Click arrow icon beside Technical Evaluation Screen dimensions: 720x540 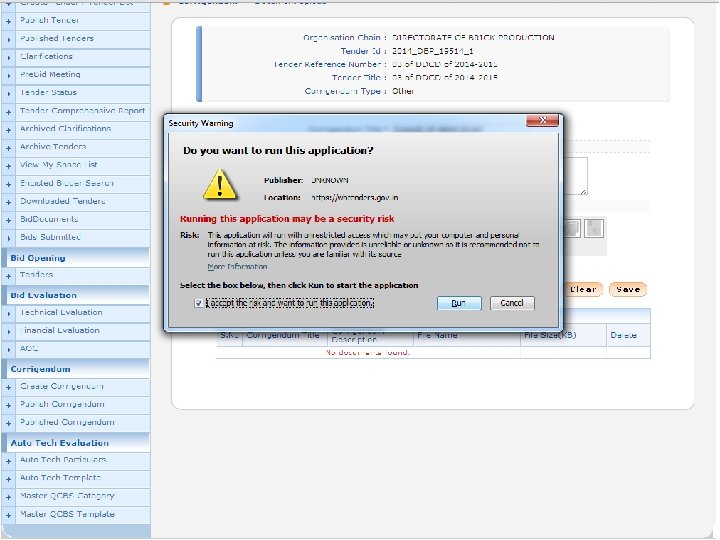(x=8, y=313)
